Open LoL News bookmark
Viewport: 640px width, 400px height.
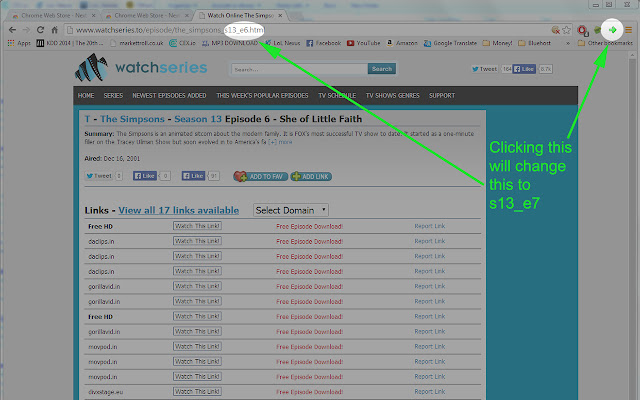tap(282, 43)
